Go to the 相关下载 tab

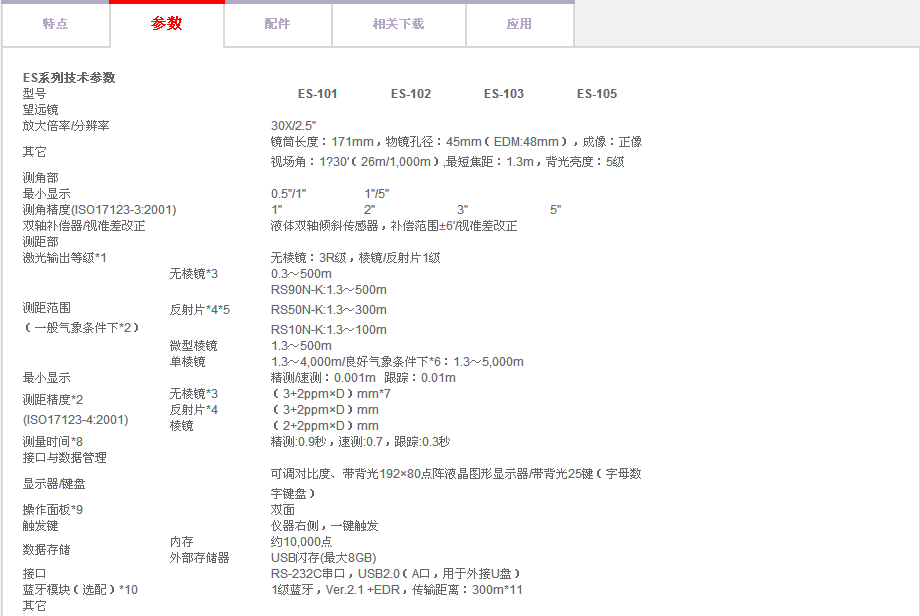click(398, 24)
